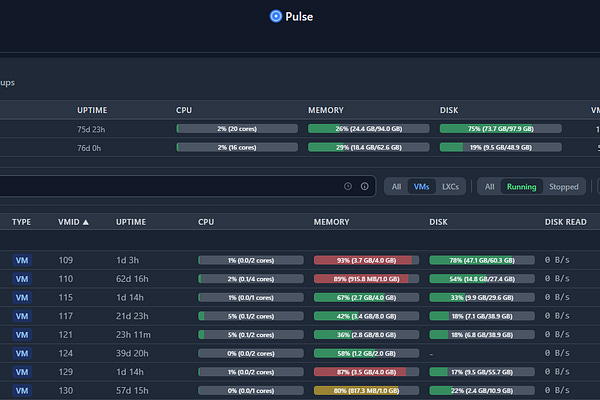Click node memory bar 29% (18.4 GB/62.6 GB)

click(368, 147)
